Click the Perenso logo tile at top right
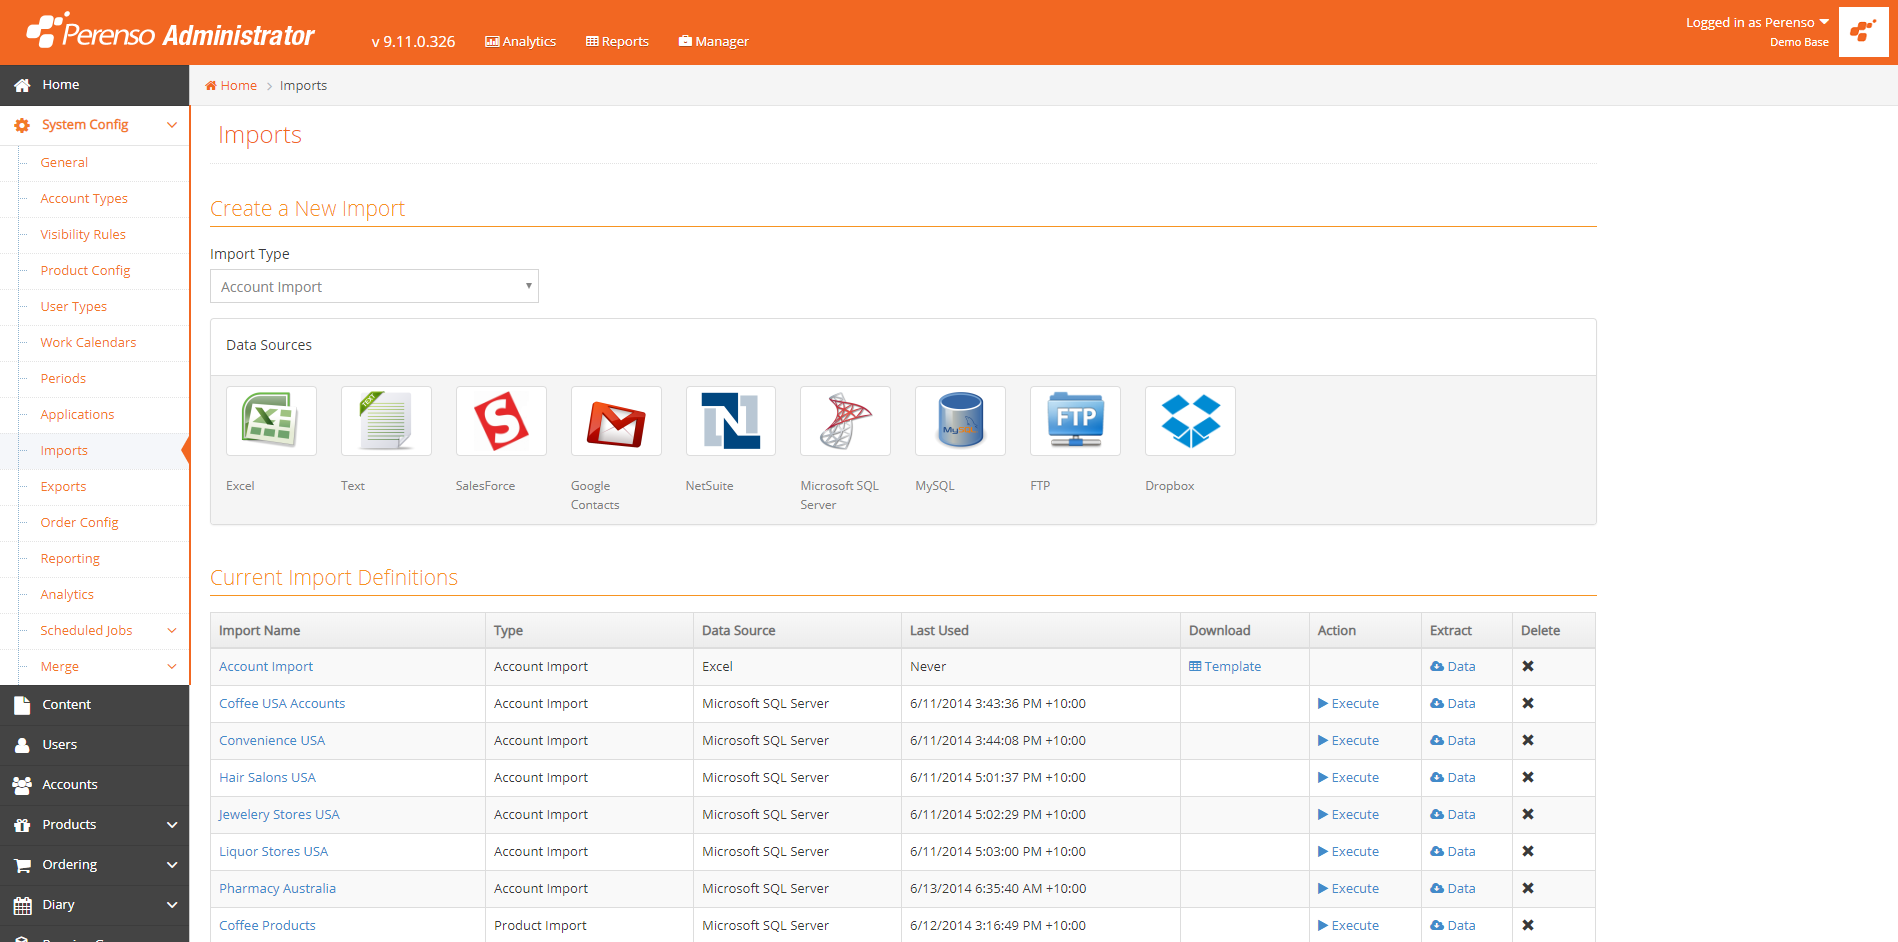 point(1864,32)
